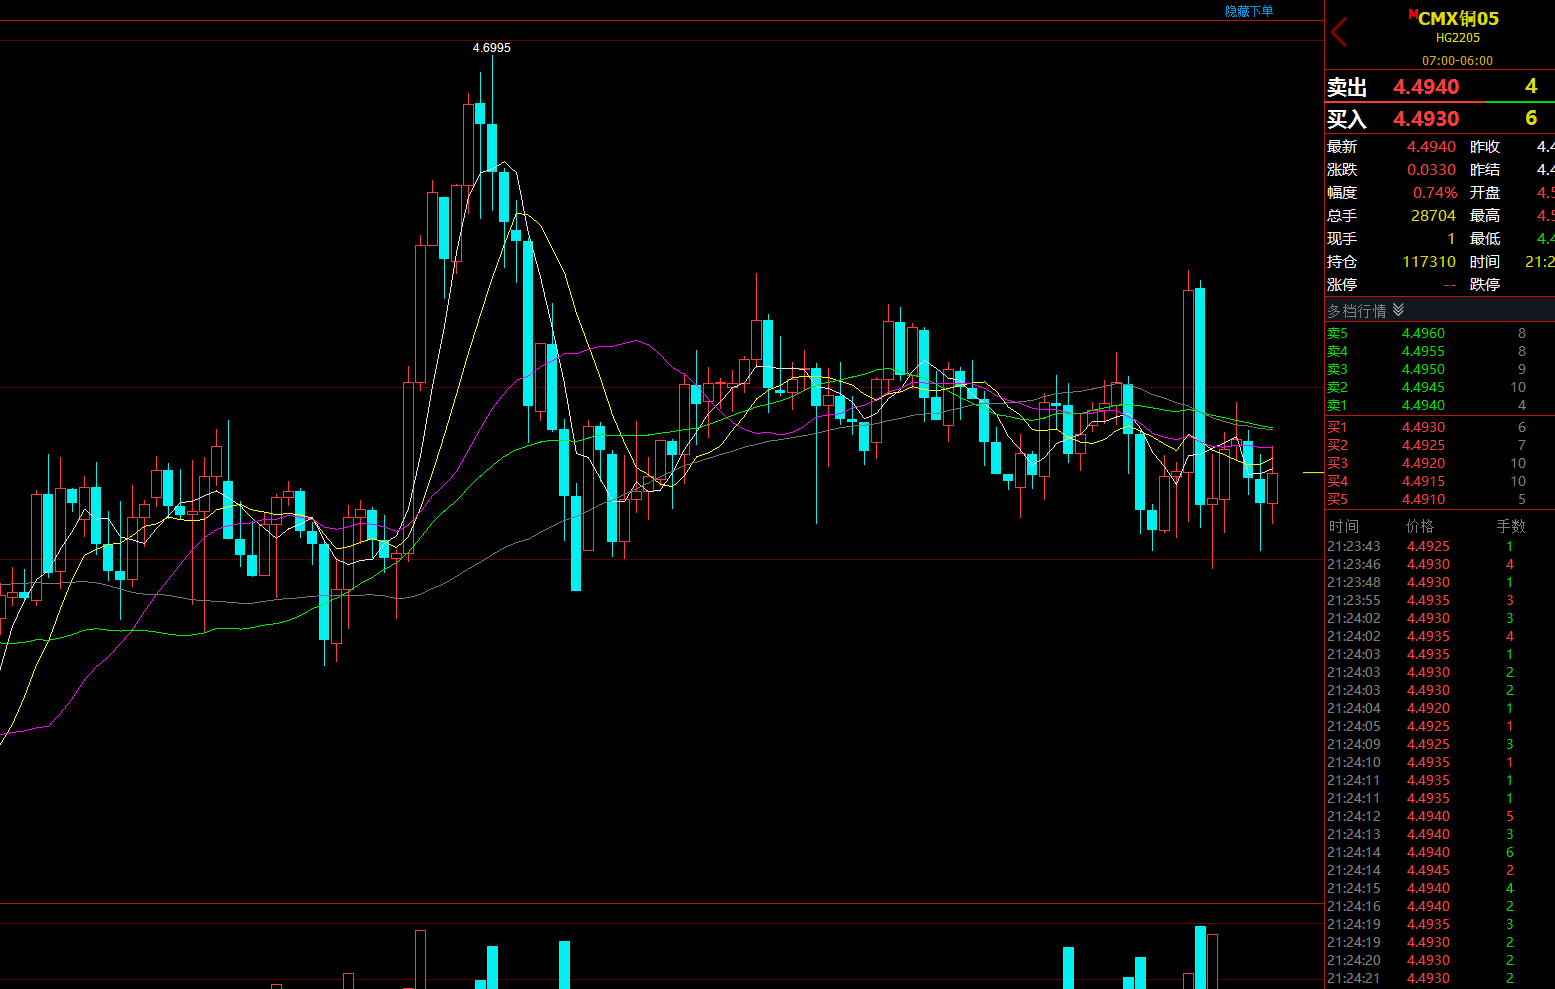The height and width of the screenshot is (989, 1555).
Task: Select the trade at 21:24:15
Action: 1440,889
